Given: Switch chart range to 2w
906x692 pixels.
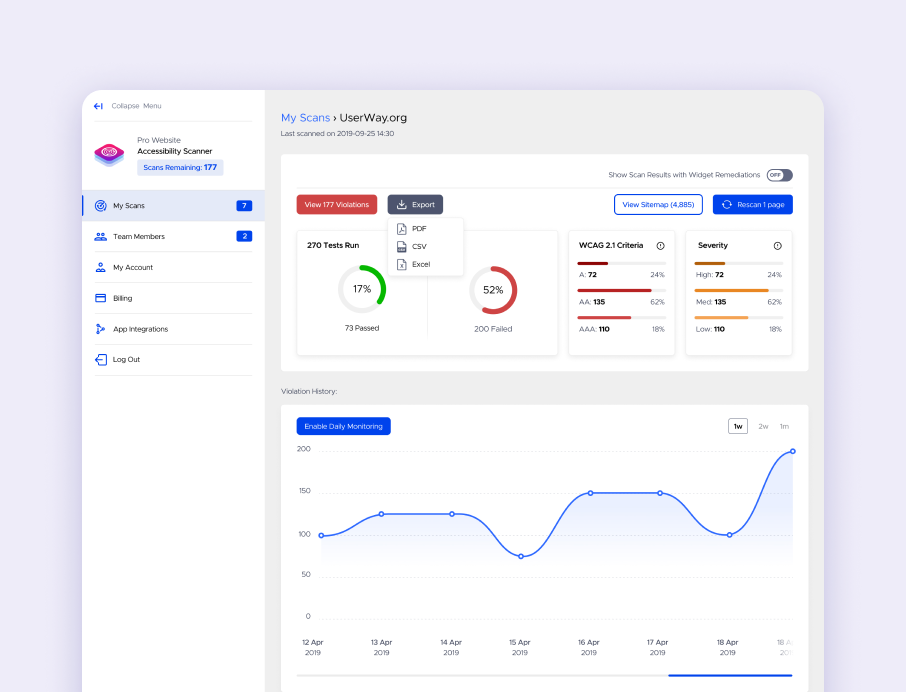Looking at the screenshot, I should click(x=762, y=425).
